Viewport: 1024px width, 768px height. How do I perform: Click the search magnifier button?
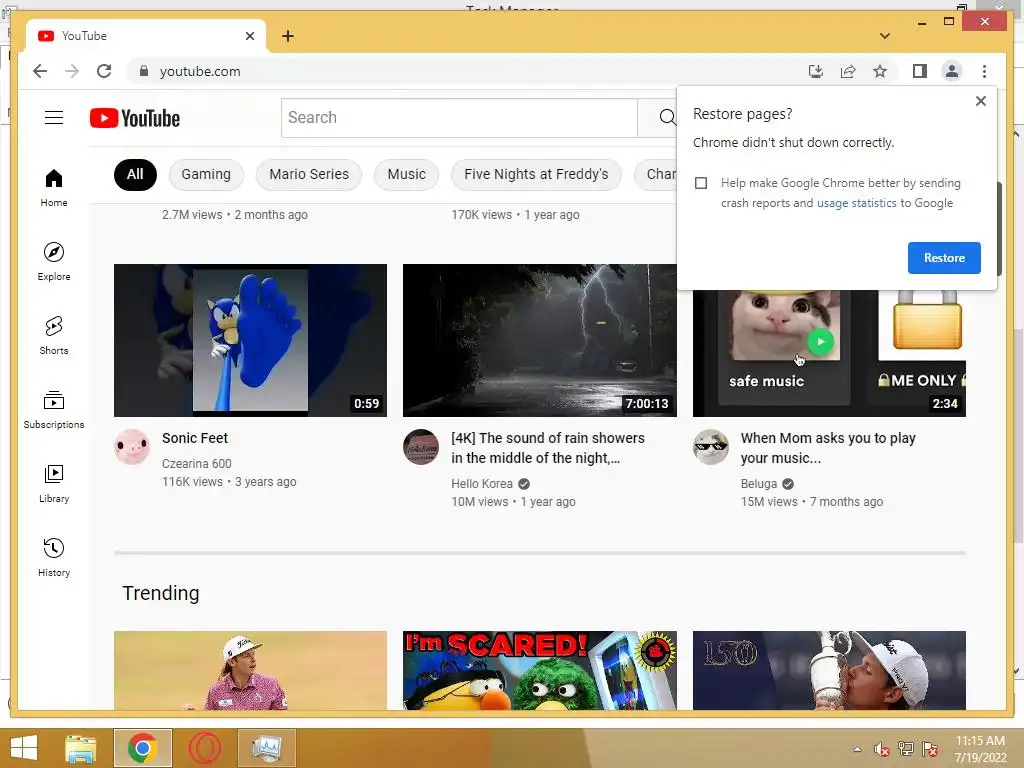pos(667,118)
